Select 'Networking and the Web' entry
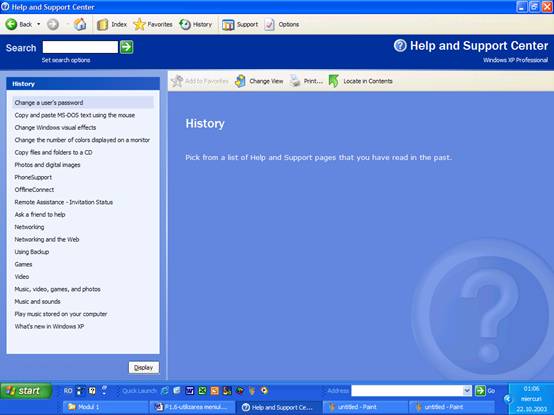 pyautogui.click(x=47, y=239)
